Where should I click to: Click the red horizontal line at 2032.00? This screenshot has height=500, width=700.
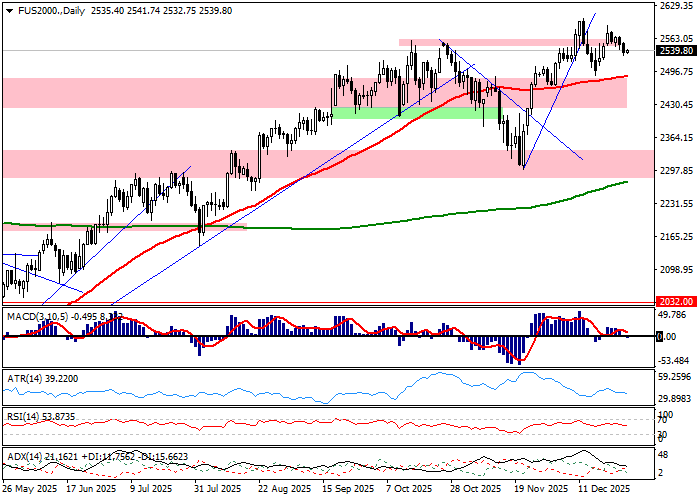pos(300,300)
